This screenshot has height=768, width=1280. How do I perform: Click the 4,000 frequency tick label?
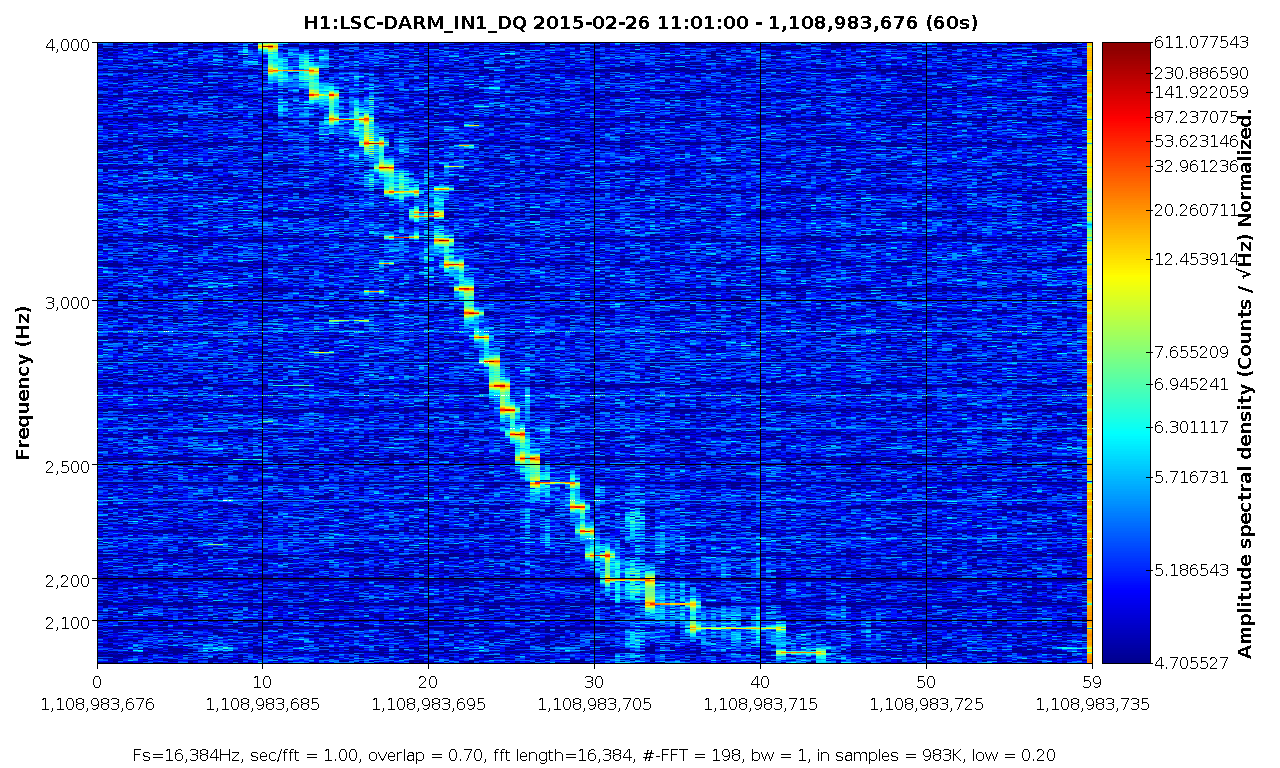click(68, 44)
